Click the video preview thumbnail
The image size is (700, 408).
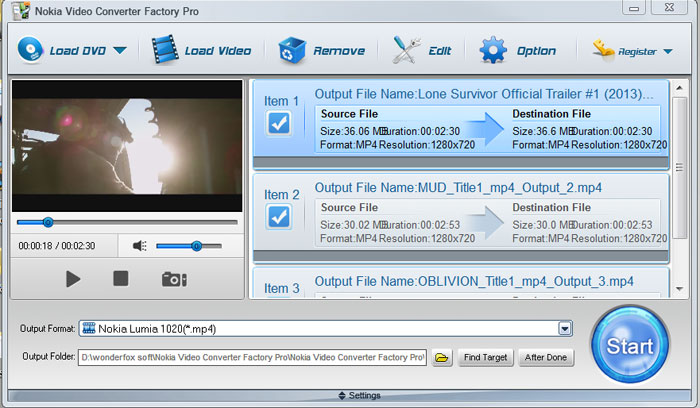coord(127,146)
